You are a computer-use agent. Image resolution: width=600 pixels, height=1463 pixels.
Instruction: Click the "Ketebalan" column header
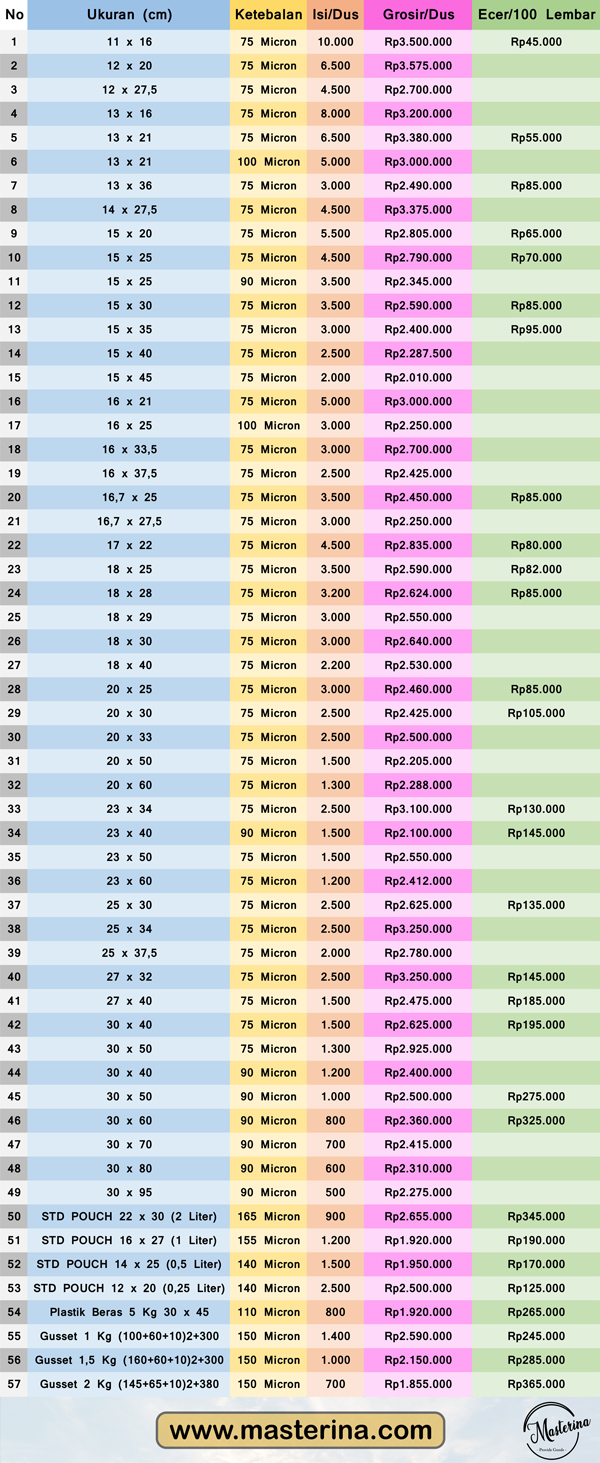[269, 15]
